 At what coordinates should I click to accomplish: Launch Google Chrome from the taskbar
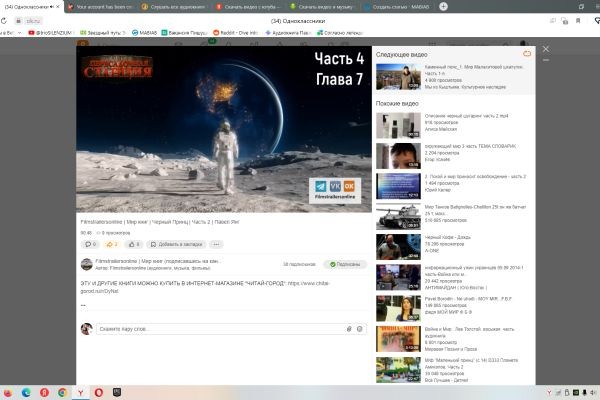pyautogui.click(x=62, y=393)
